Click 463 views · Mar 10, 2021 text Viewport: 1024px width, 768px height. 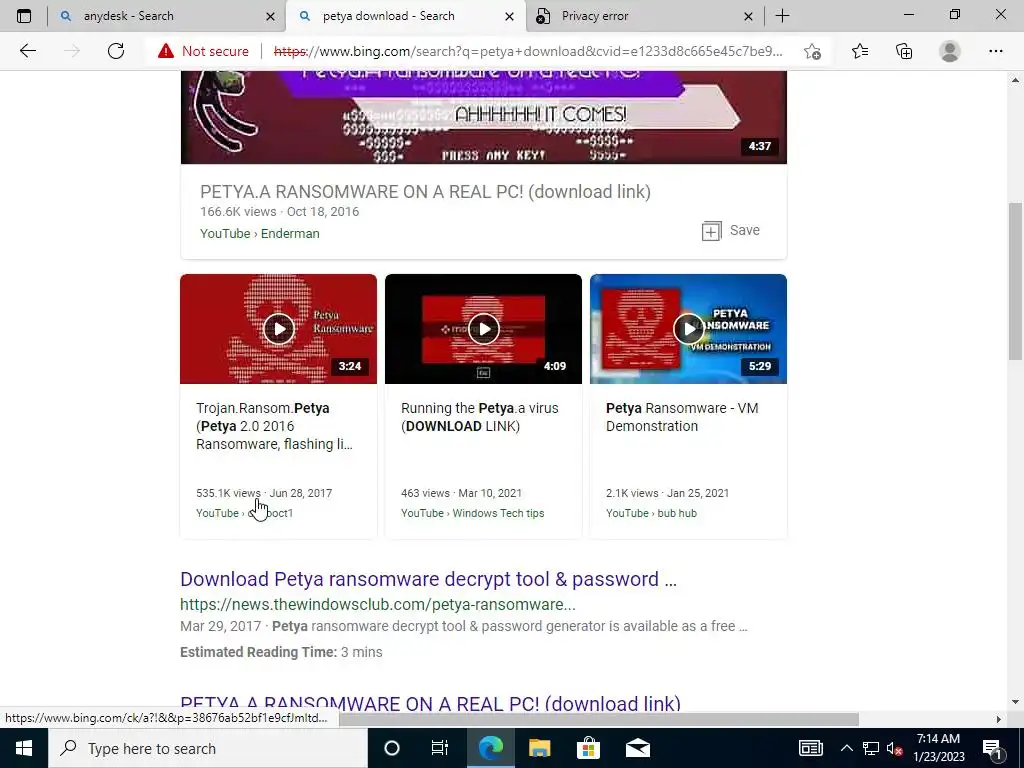click(461, 493)
